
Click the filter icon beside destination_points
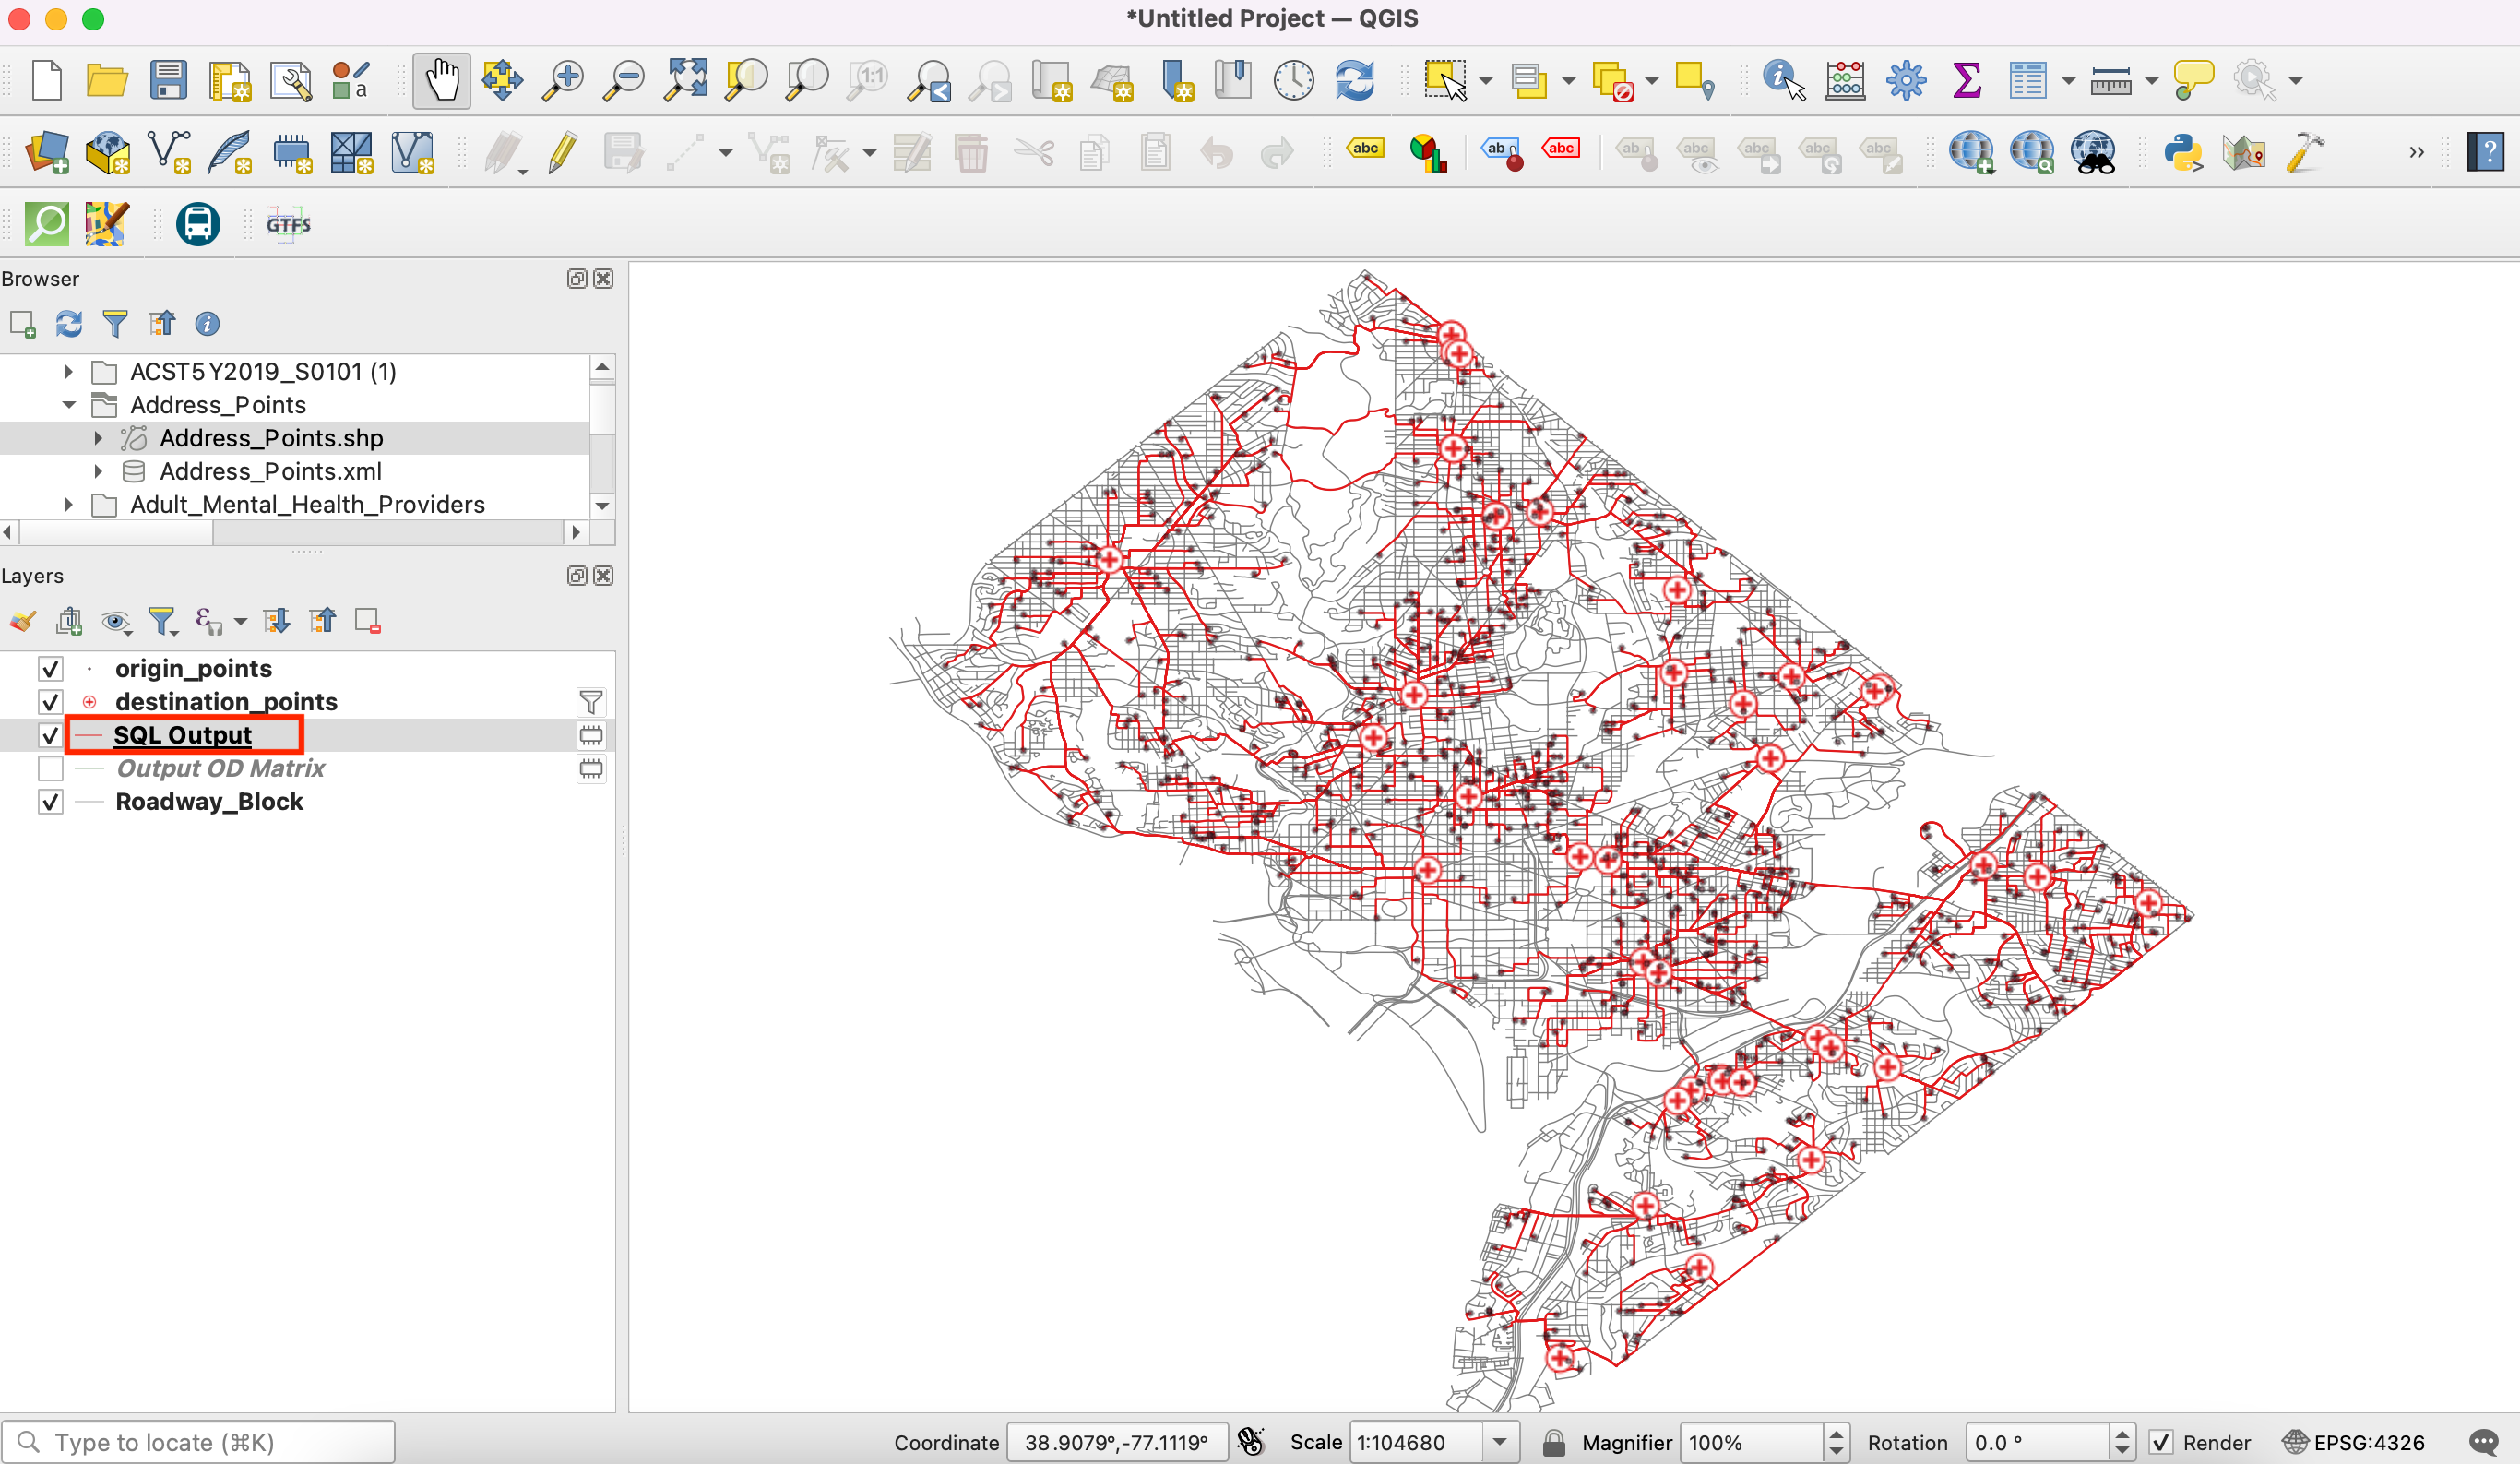click(x=591, y=702)
